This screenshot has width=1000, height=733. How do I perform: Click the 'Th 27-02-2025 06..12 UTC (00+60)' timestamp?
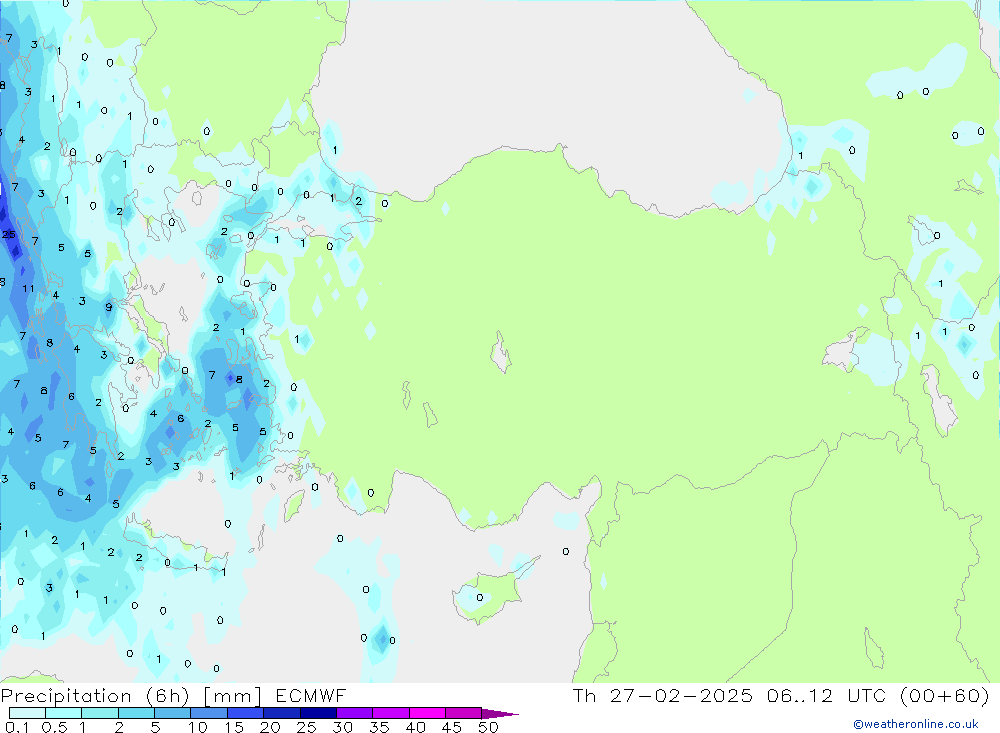[x=781, y=695]
